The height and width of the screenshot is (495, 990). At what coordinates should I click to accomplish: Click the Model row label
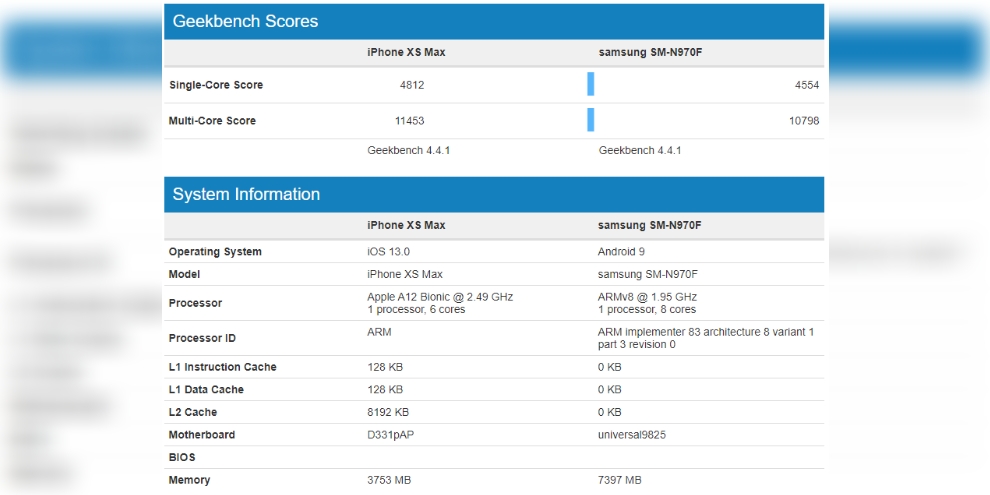184,274
